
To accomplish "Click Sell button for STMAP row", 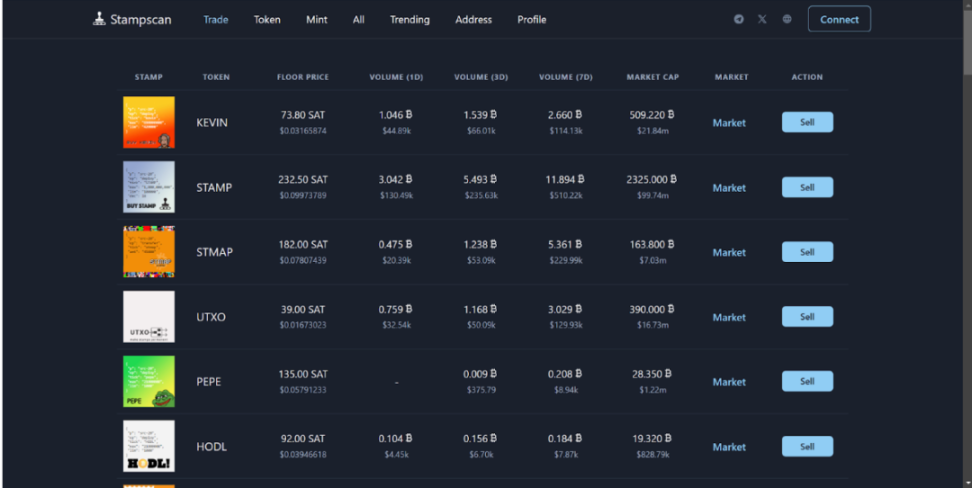I will (x=807, y=252).
